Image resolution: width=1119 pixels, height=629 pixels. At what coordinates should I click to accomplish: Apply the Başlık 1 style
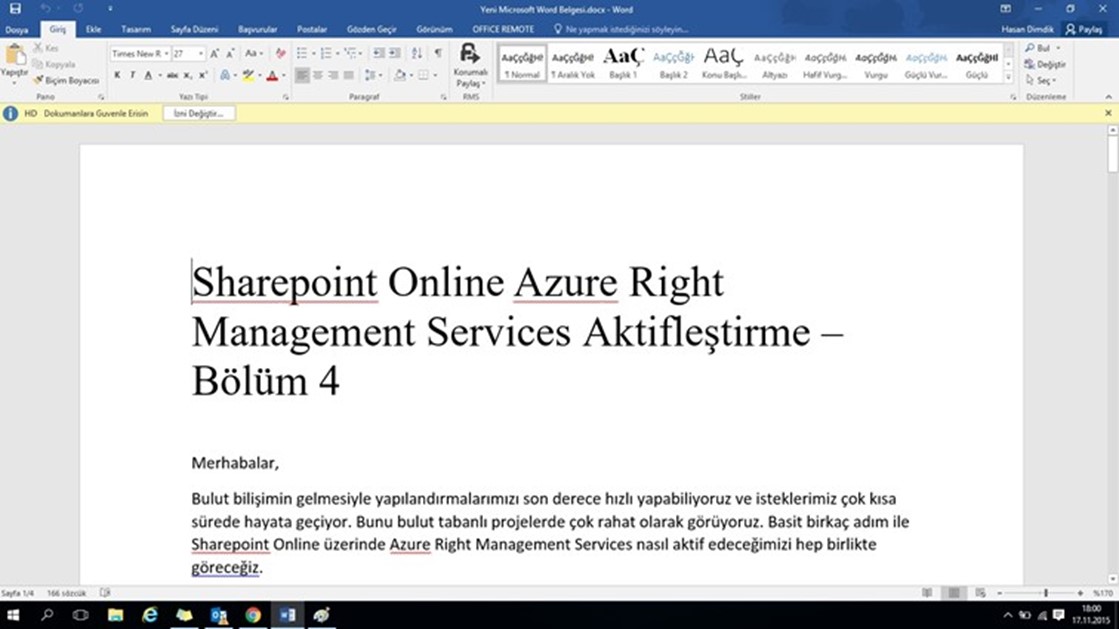click(623, 63)
